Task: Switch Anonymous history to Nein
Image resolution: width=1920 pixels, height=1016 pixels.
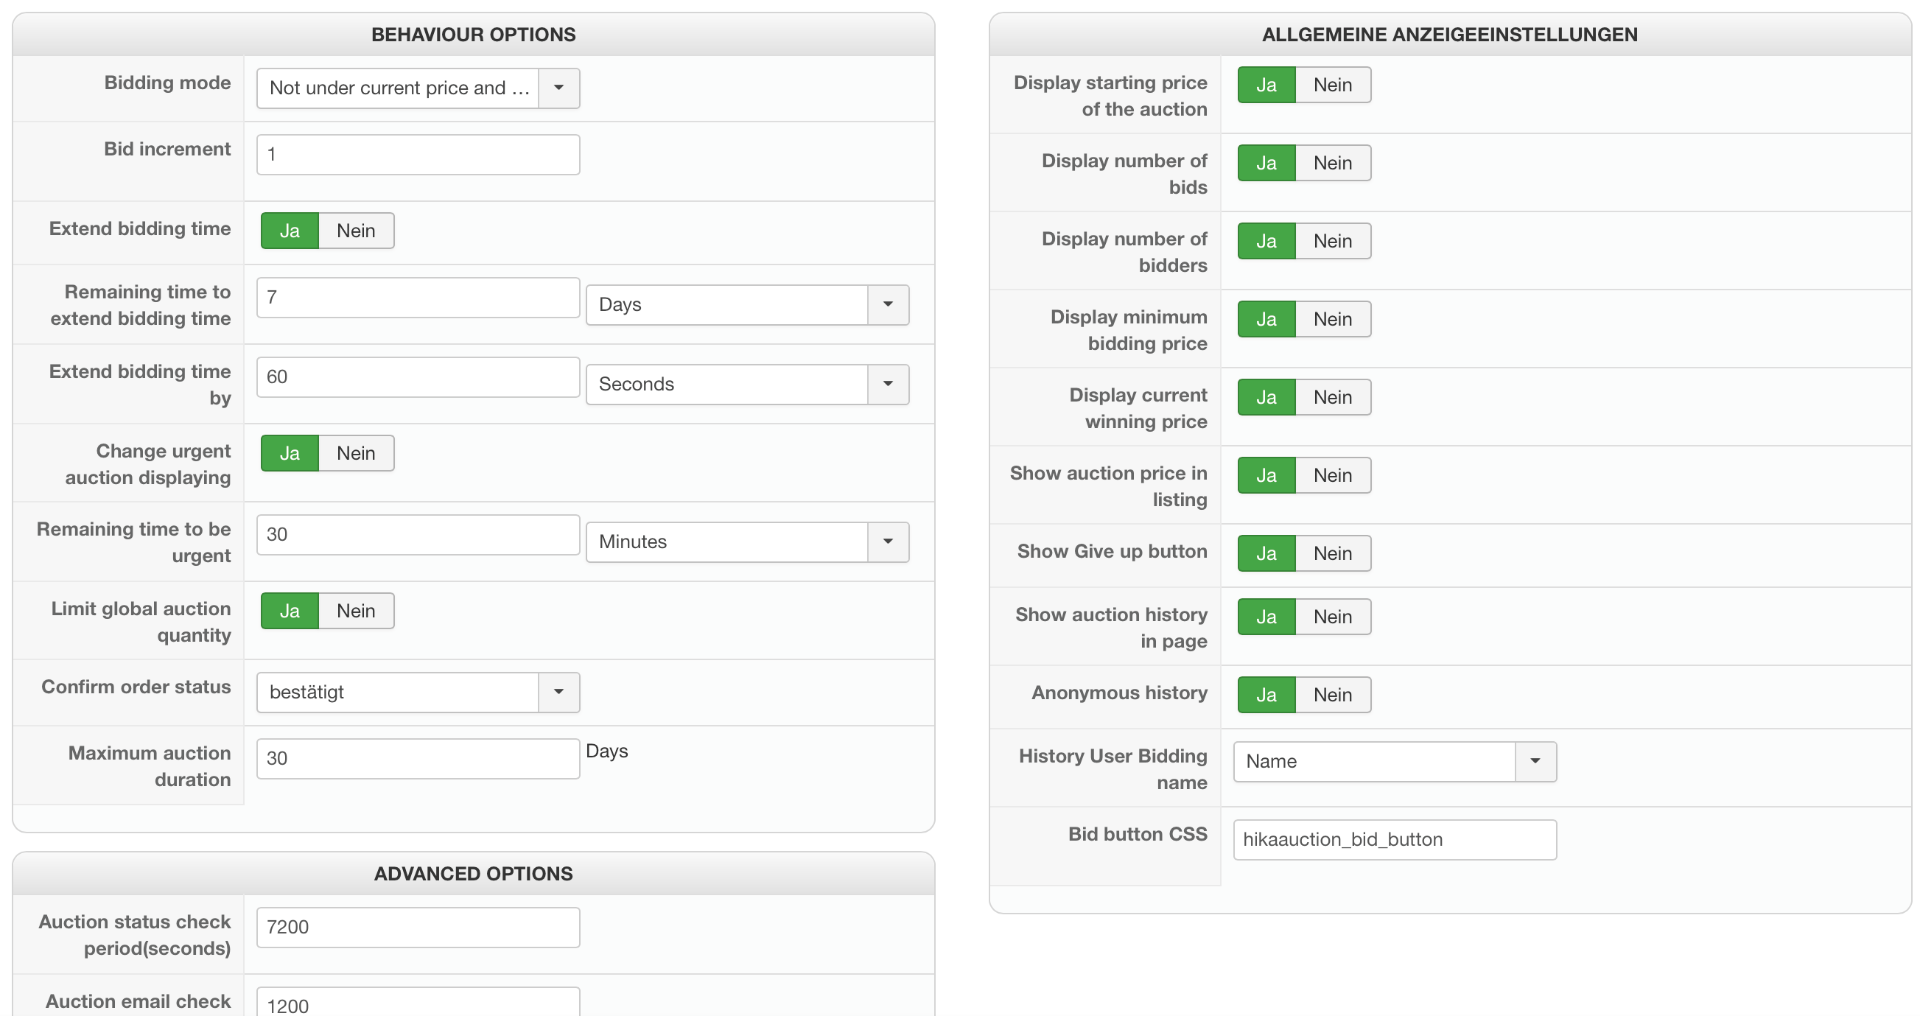Action: coord(1332,695)
